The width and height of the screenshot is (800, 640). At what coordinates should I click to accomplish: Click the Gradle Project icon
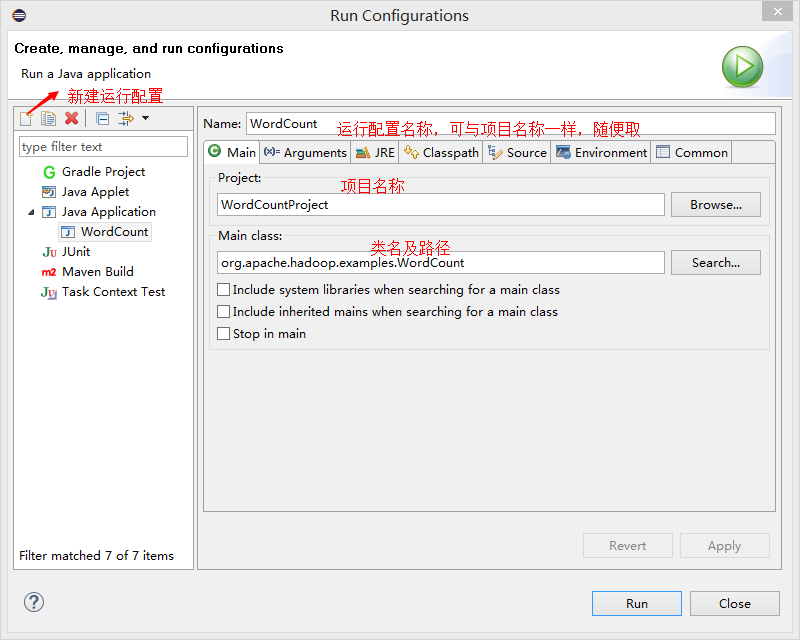49,172
